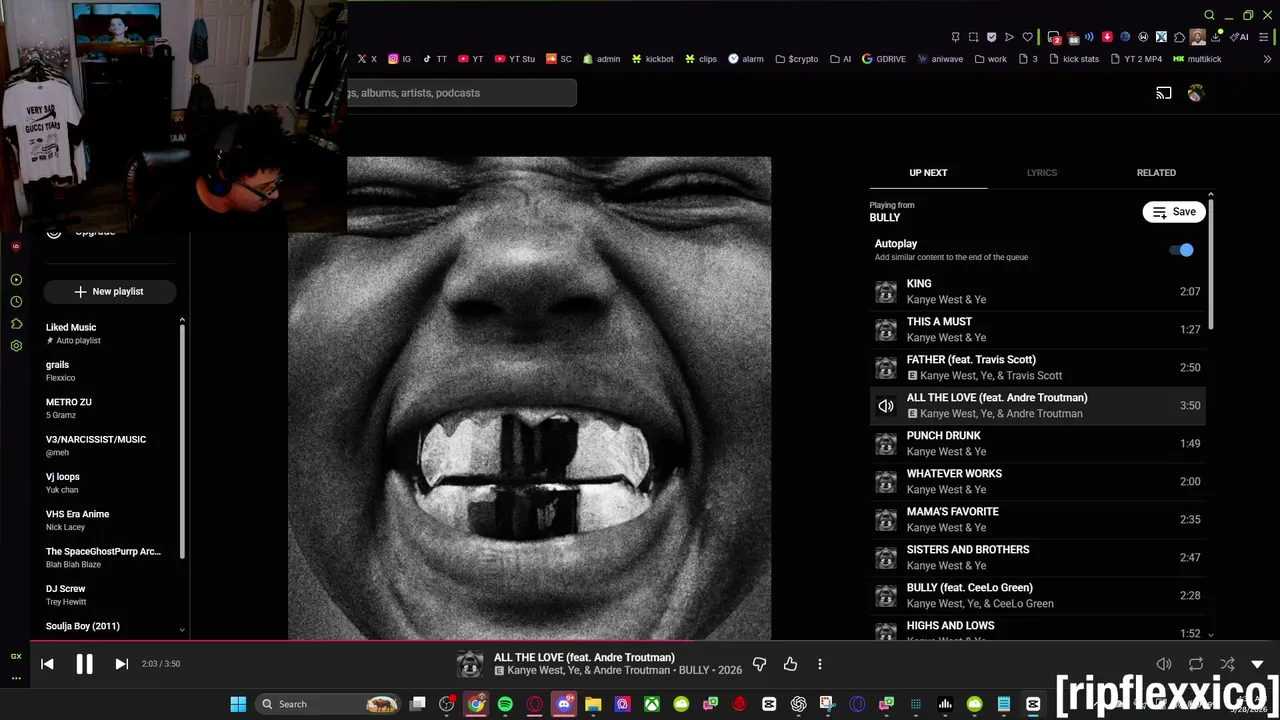Screen dimensions: 1280x720
Task: Skip to previous track
Action: tap(47, 664)
